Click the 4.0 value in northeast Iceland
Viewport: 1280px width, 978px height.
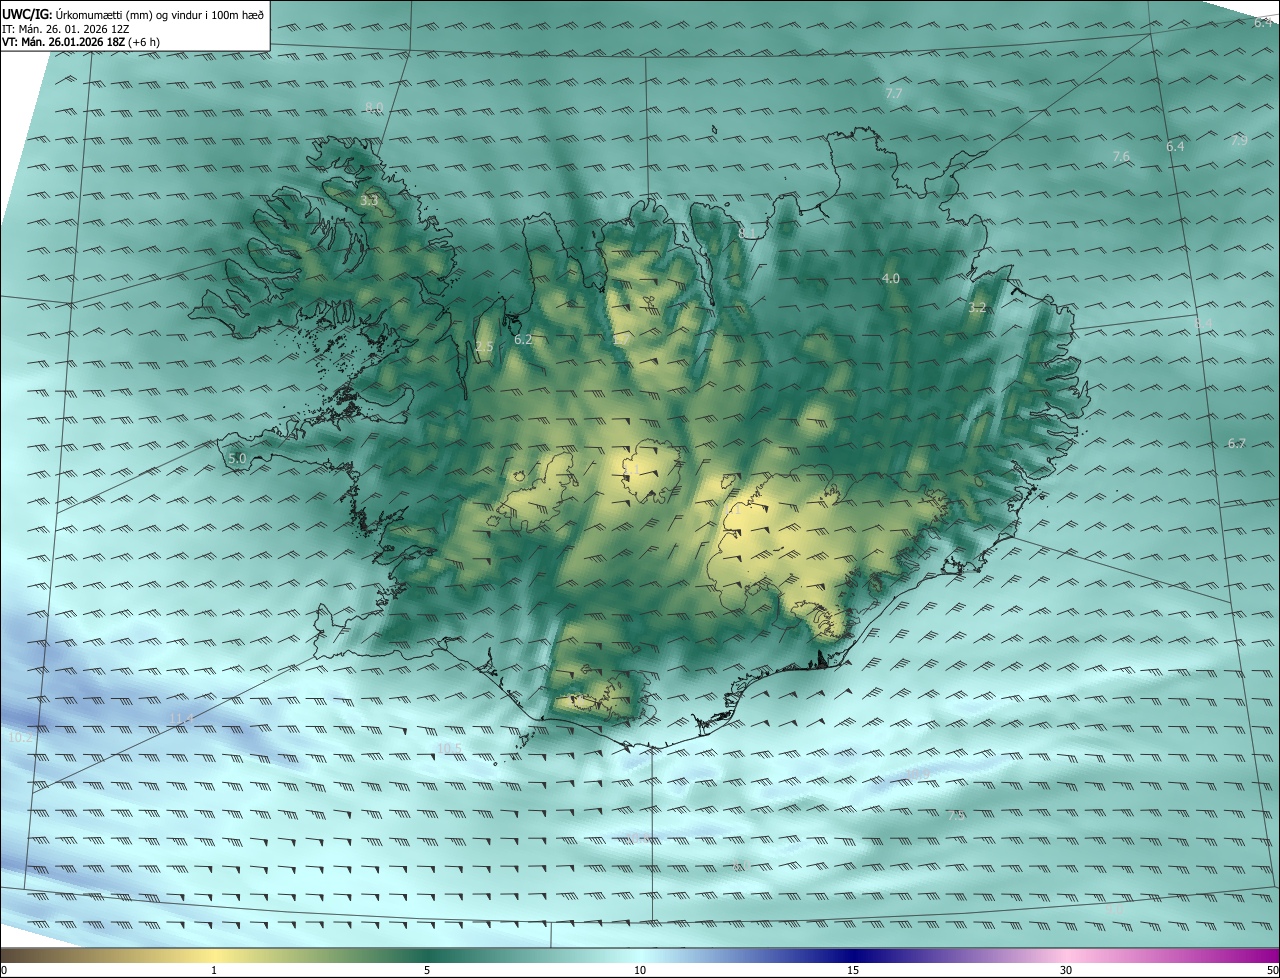point(891,278)
